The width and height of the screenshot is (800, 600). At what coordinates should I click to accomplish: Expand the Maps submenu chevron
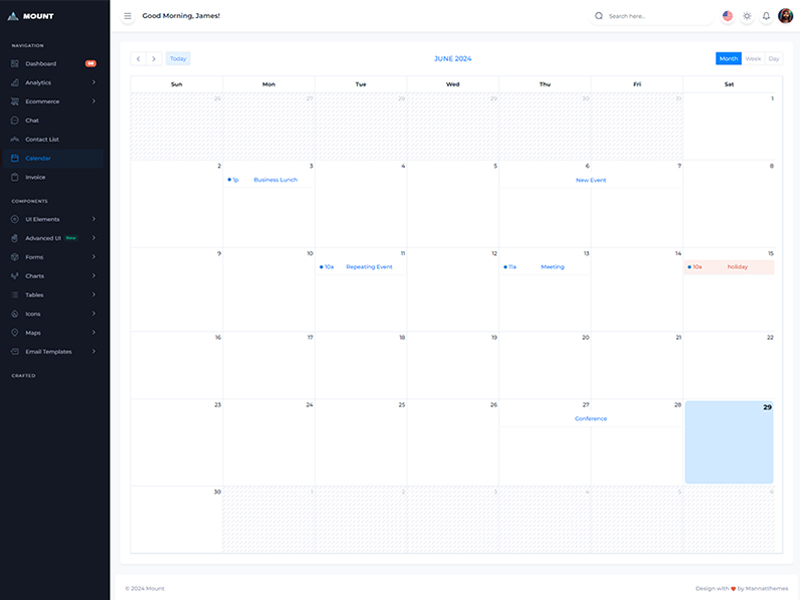coord(94,332)
